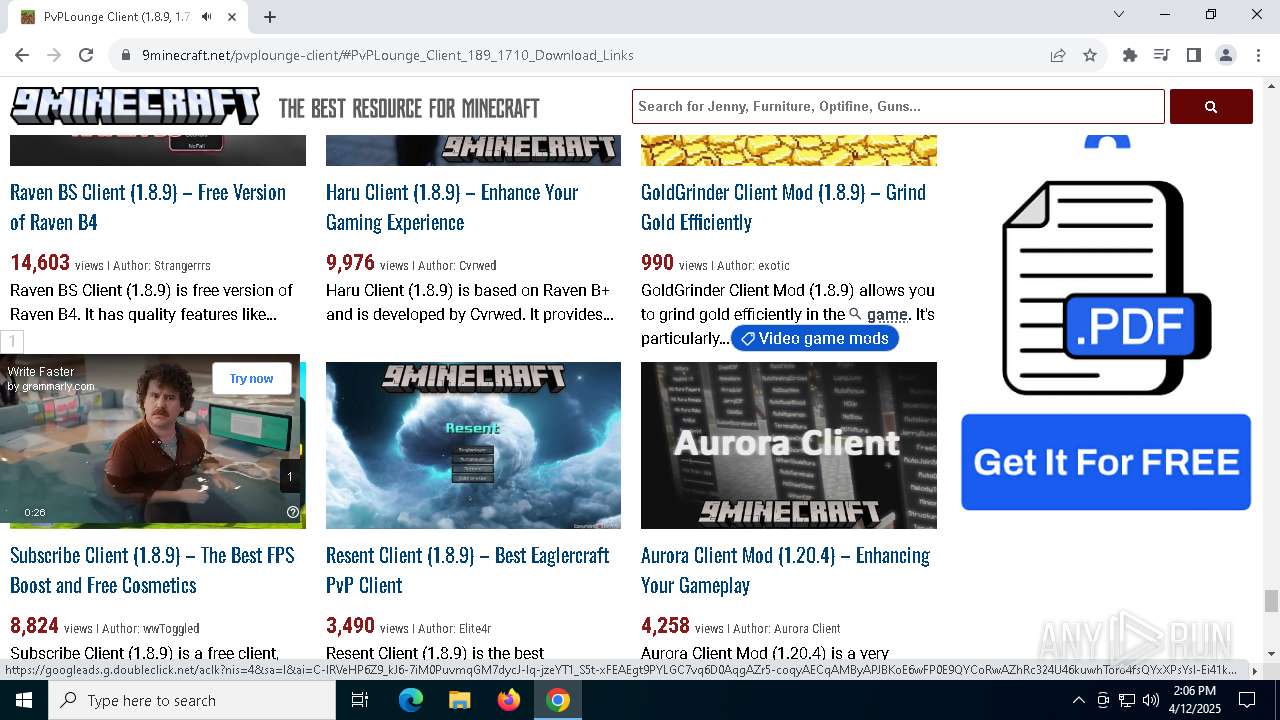The height and width of the screenshot is (720, 1280).
Task: Open GoldGrinder Client Mod article
Action: pyautogui.click(x=783, y=207)
